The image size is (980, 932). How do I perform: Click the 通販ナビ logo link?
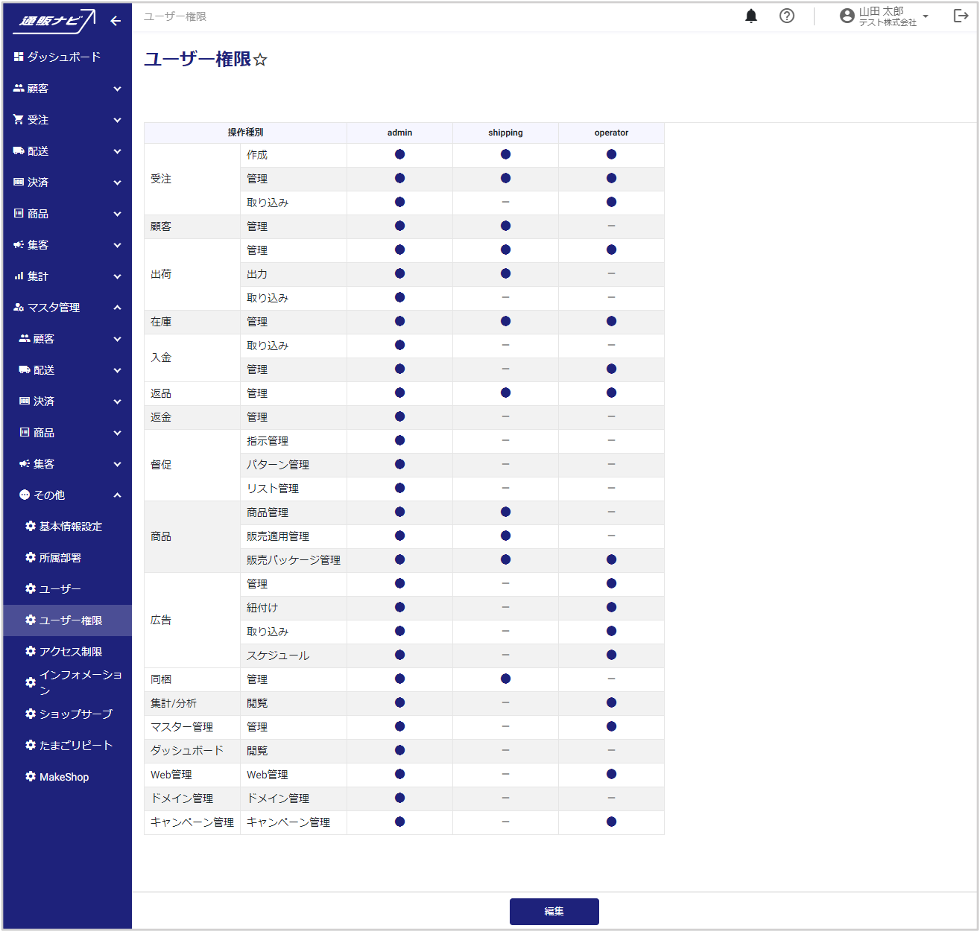coord(56,20)
